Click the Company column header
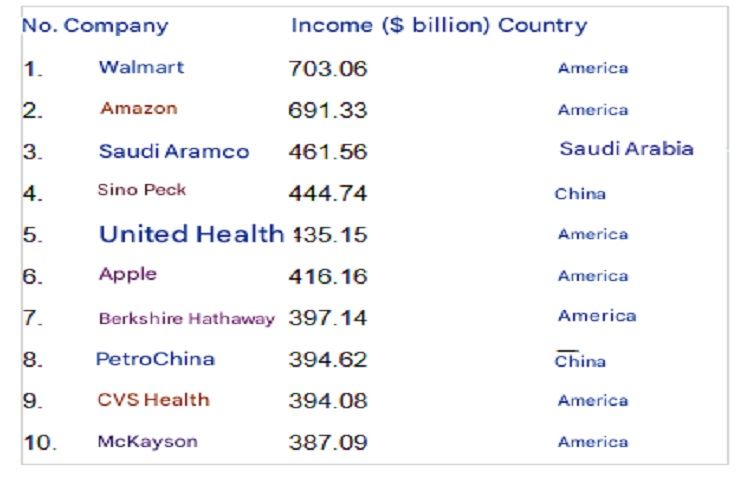The width and height of the screenshot is (750, 490). click(x=116, y=26)
